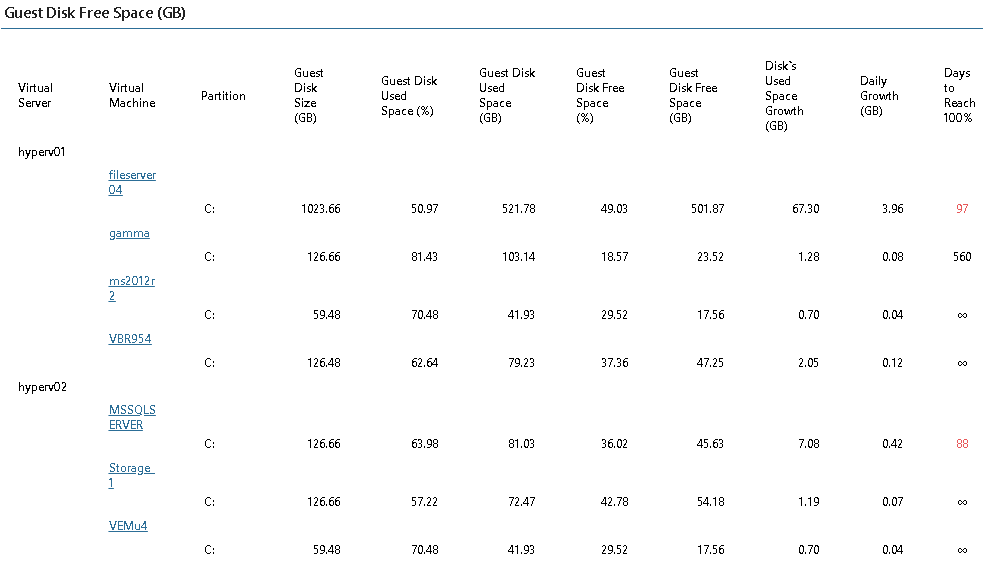
Task: Open the fileserver04 virtual machine link
Action: tap(132, 182)
